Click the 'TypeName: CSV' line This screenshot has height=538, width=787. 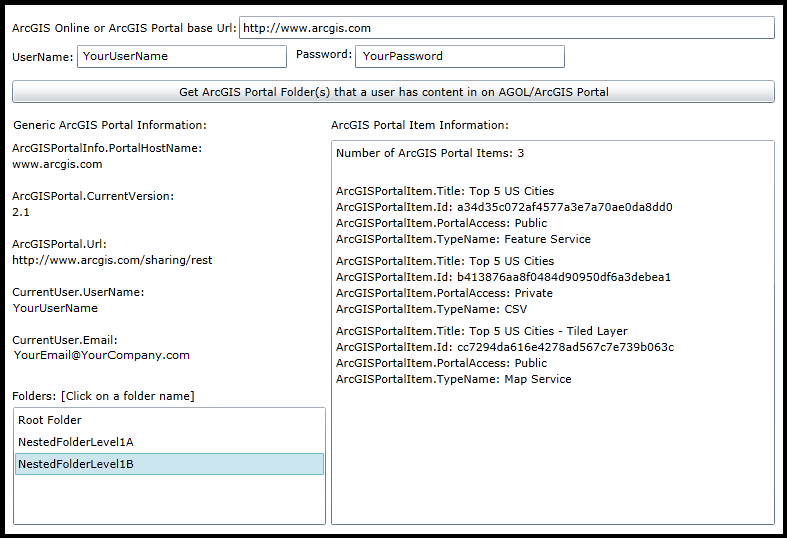[x=432, y=309]
